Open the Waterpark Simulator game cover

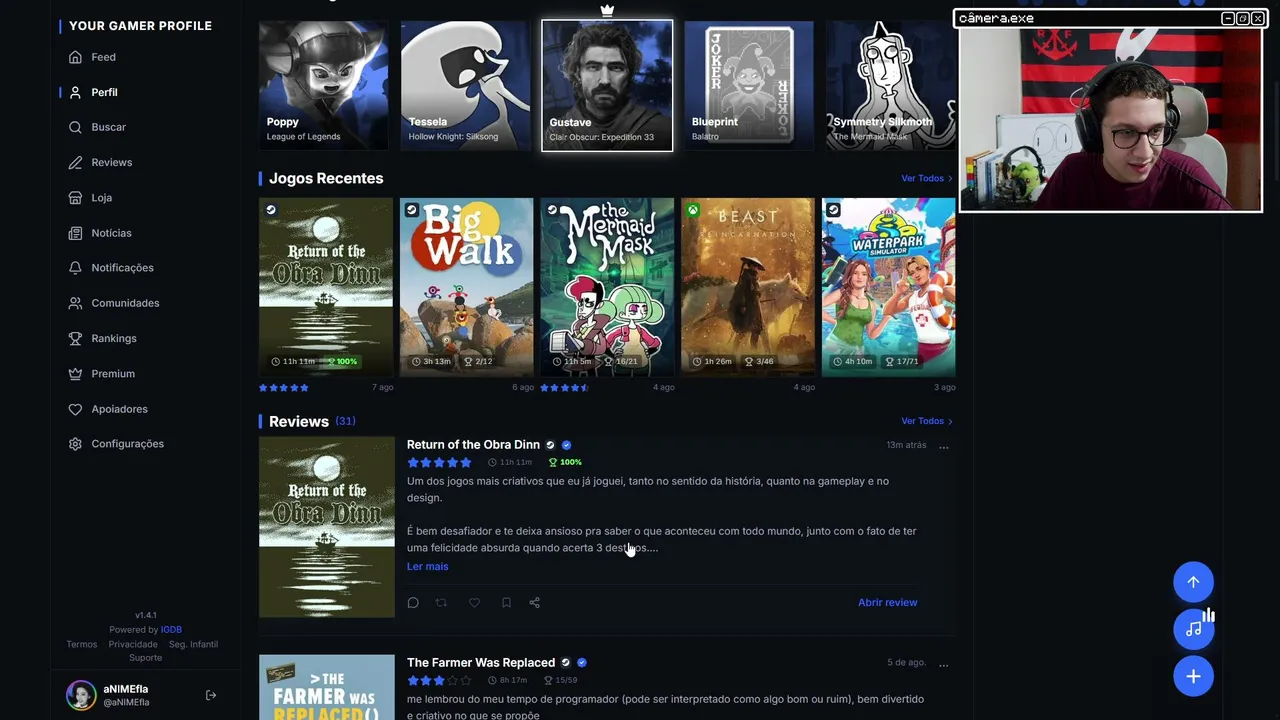pyautogui.click(x=889, y=287)
